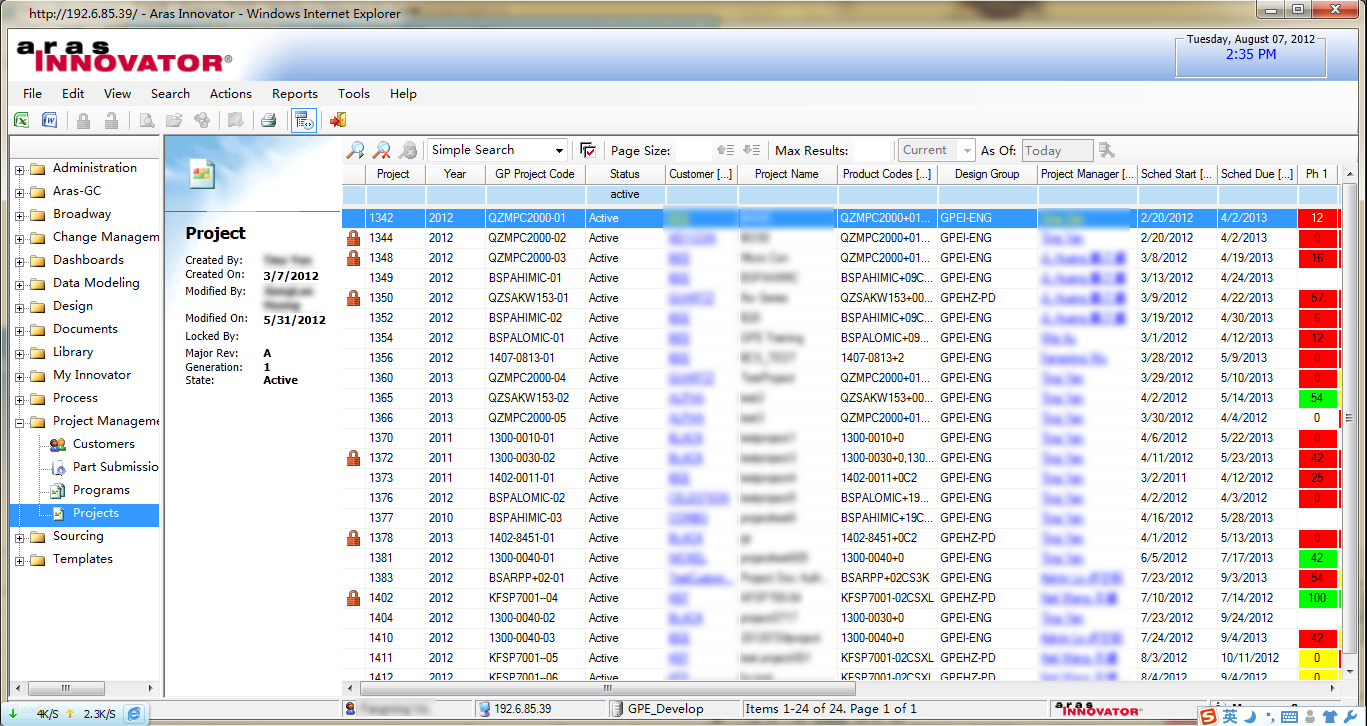Expand the Change Management folder
Image resolution: width=1367 pixels, height=726 pixels.
click(x=19, y=238)
